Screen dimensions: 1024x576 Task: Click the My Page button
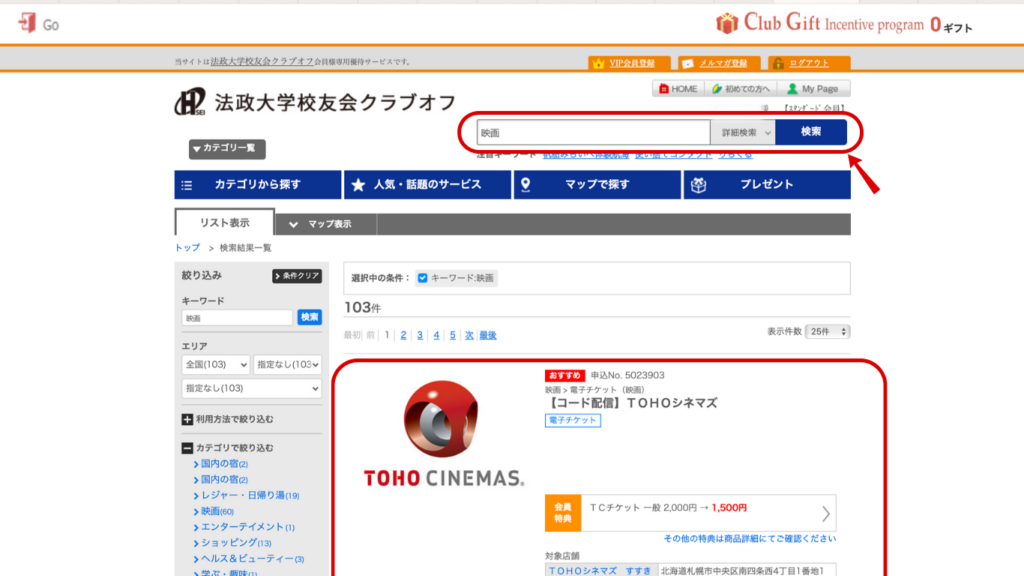coord(813,89)
